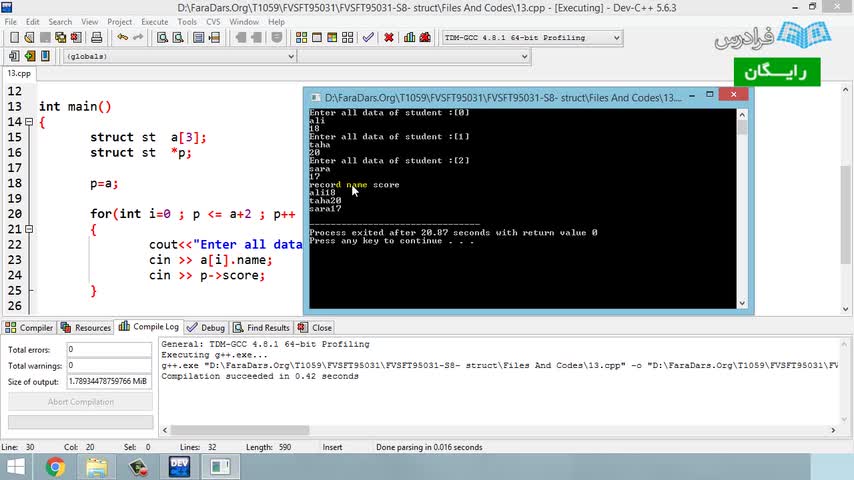Click the Windows Start button
This screenshot has height=480, width=854.
pos(15,467)
